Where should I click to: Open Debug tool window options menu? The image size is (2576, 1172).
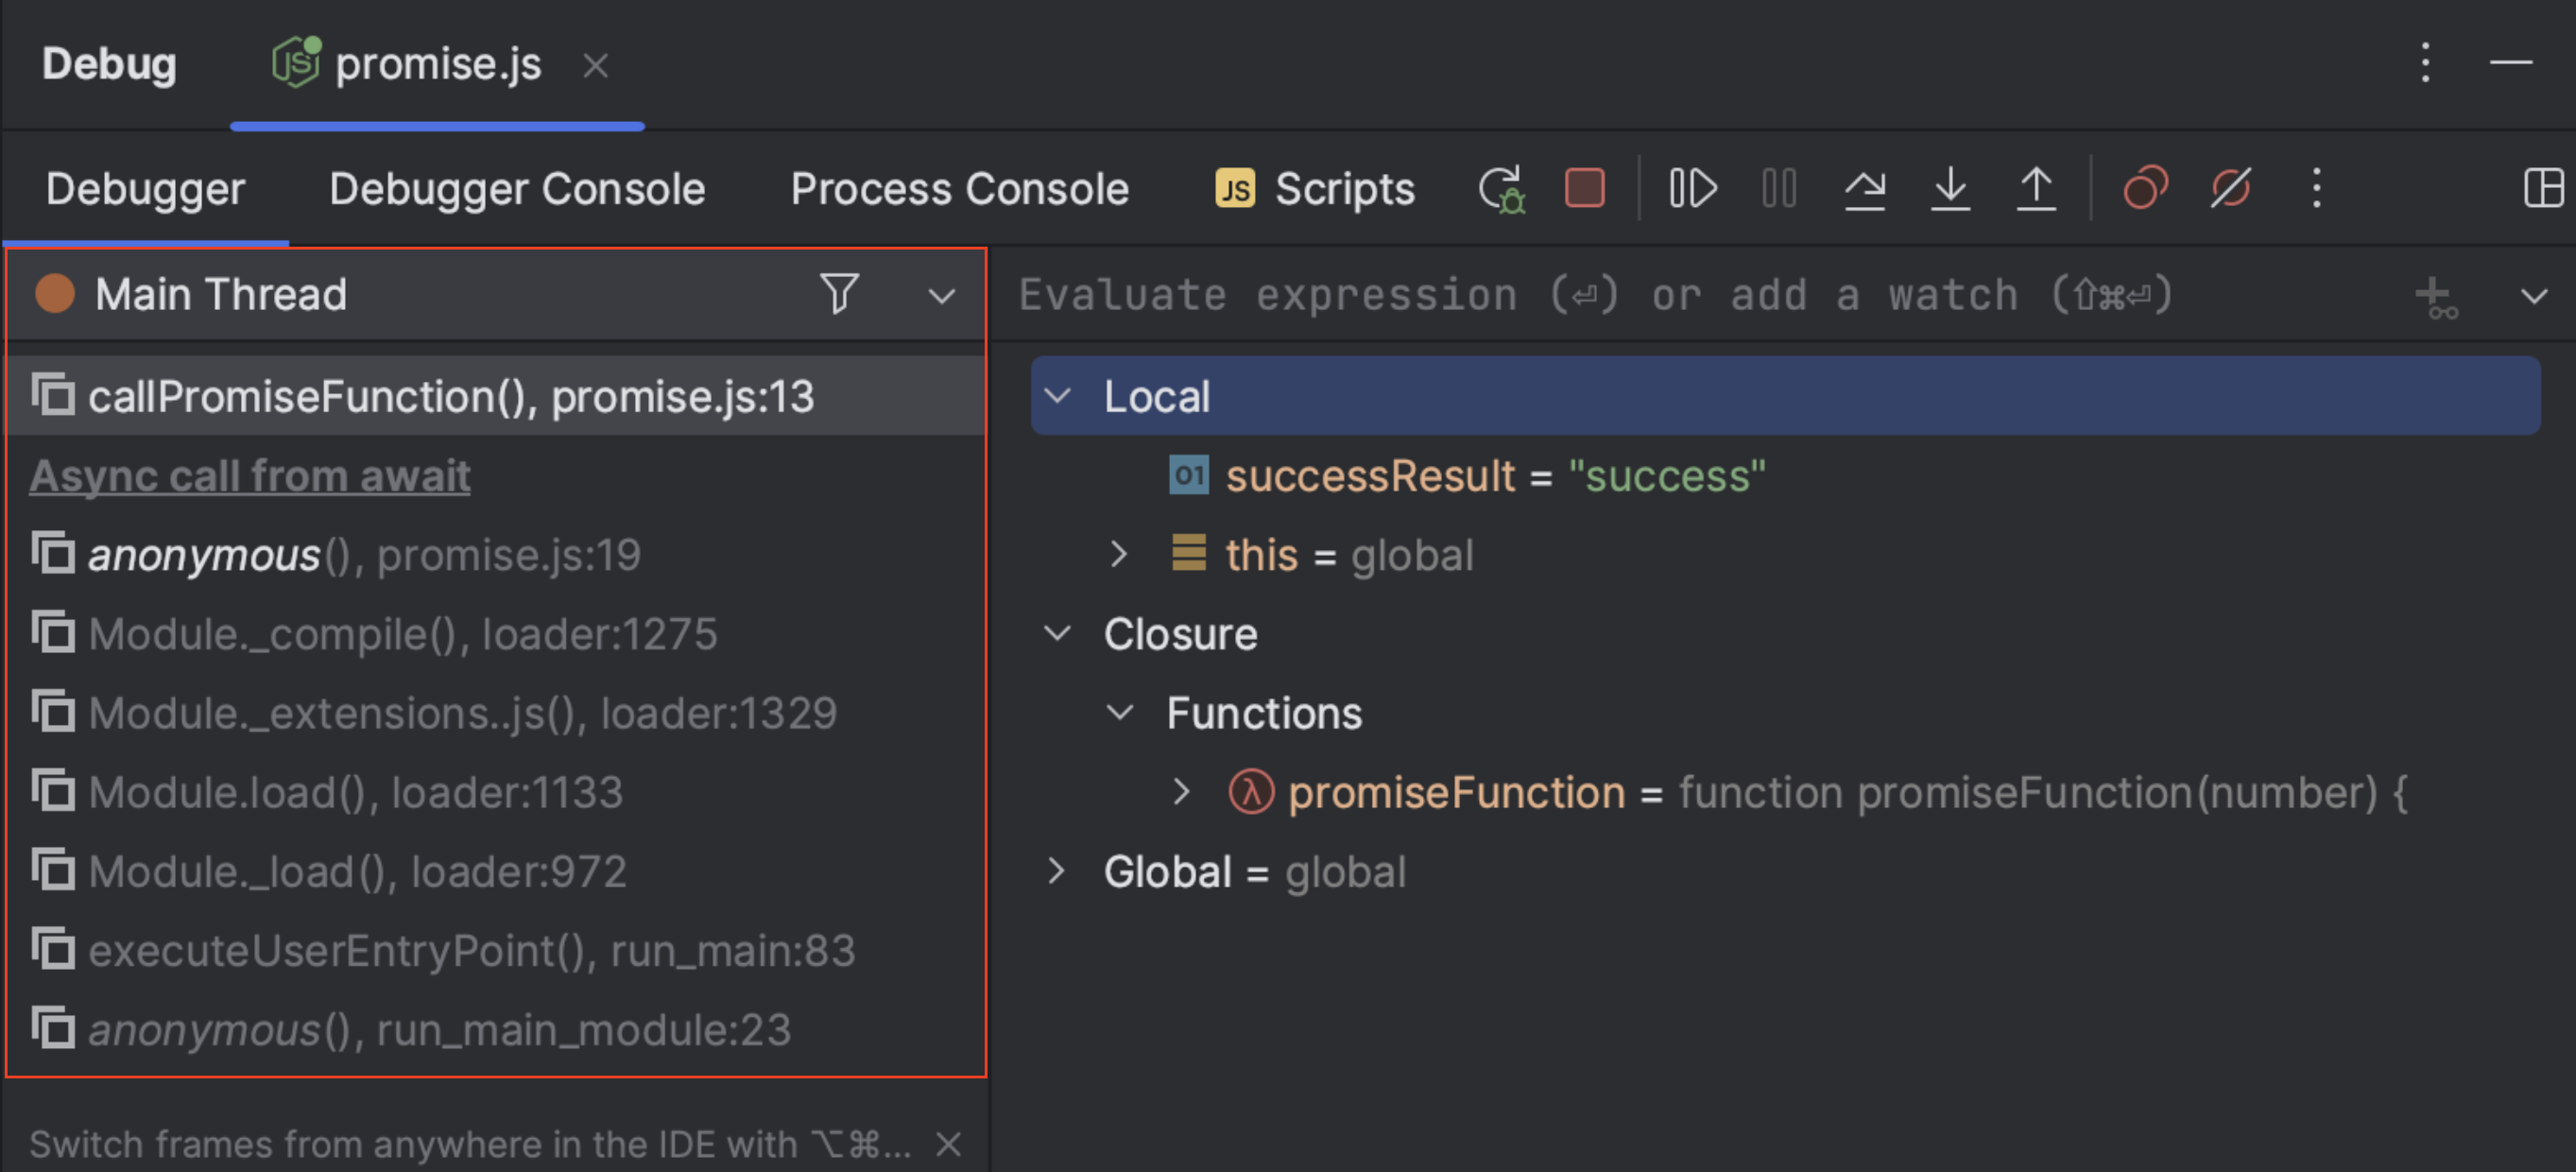pyautogui.click(x=2425, y=63)
